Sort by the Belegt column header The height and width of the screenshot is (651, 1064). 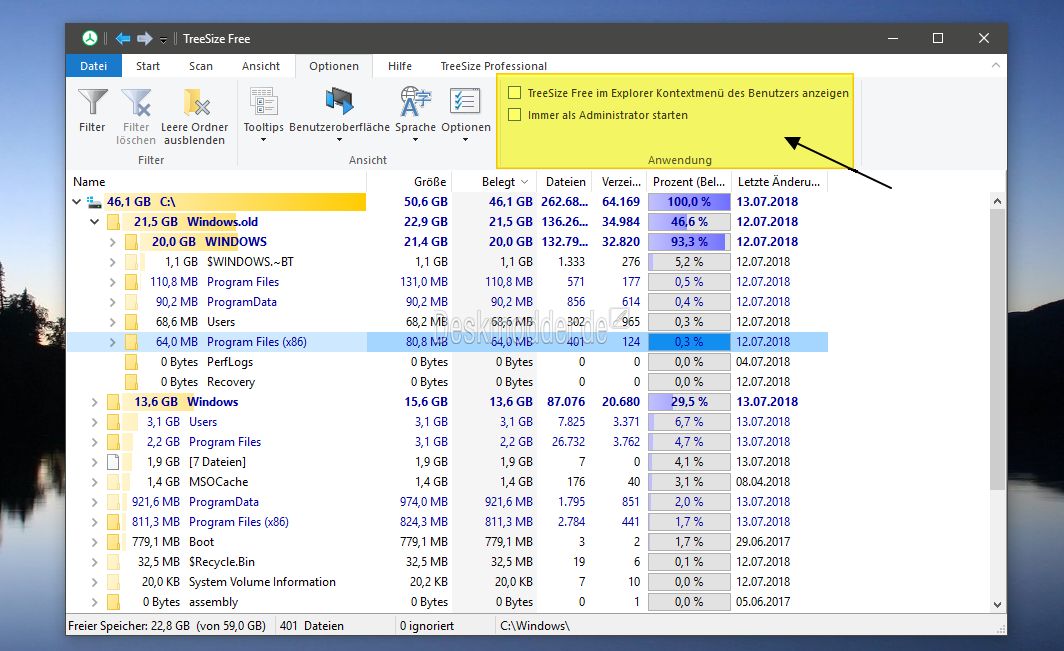coord(494,182)
